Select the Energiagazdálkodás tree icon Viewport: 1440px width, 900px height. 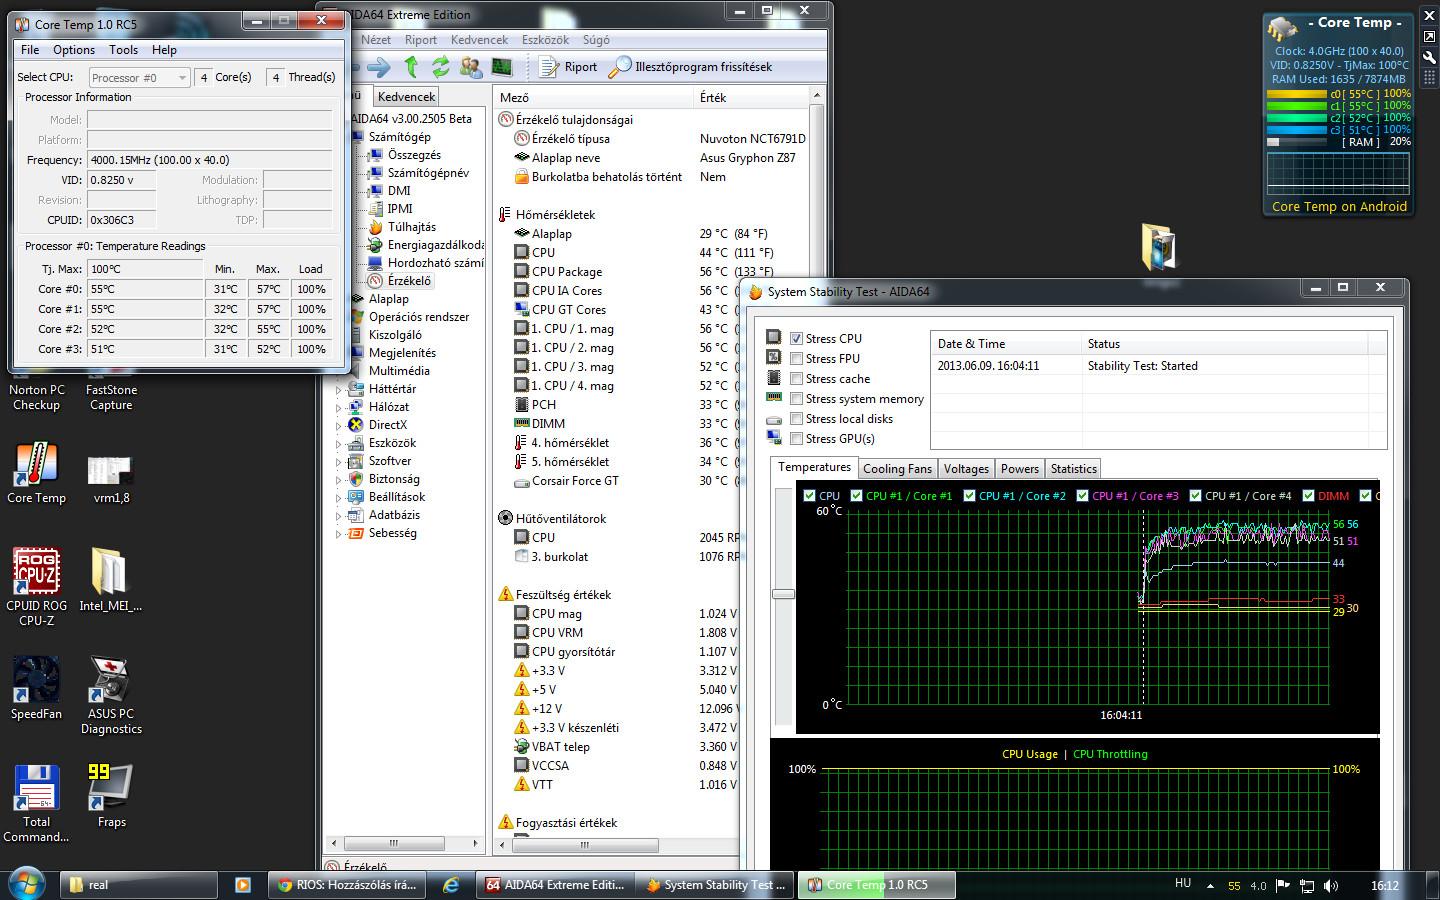click(375, 245)
